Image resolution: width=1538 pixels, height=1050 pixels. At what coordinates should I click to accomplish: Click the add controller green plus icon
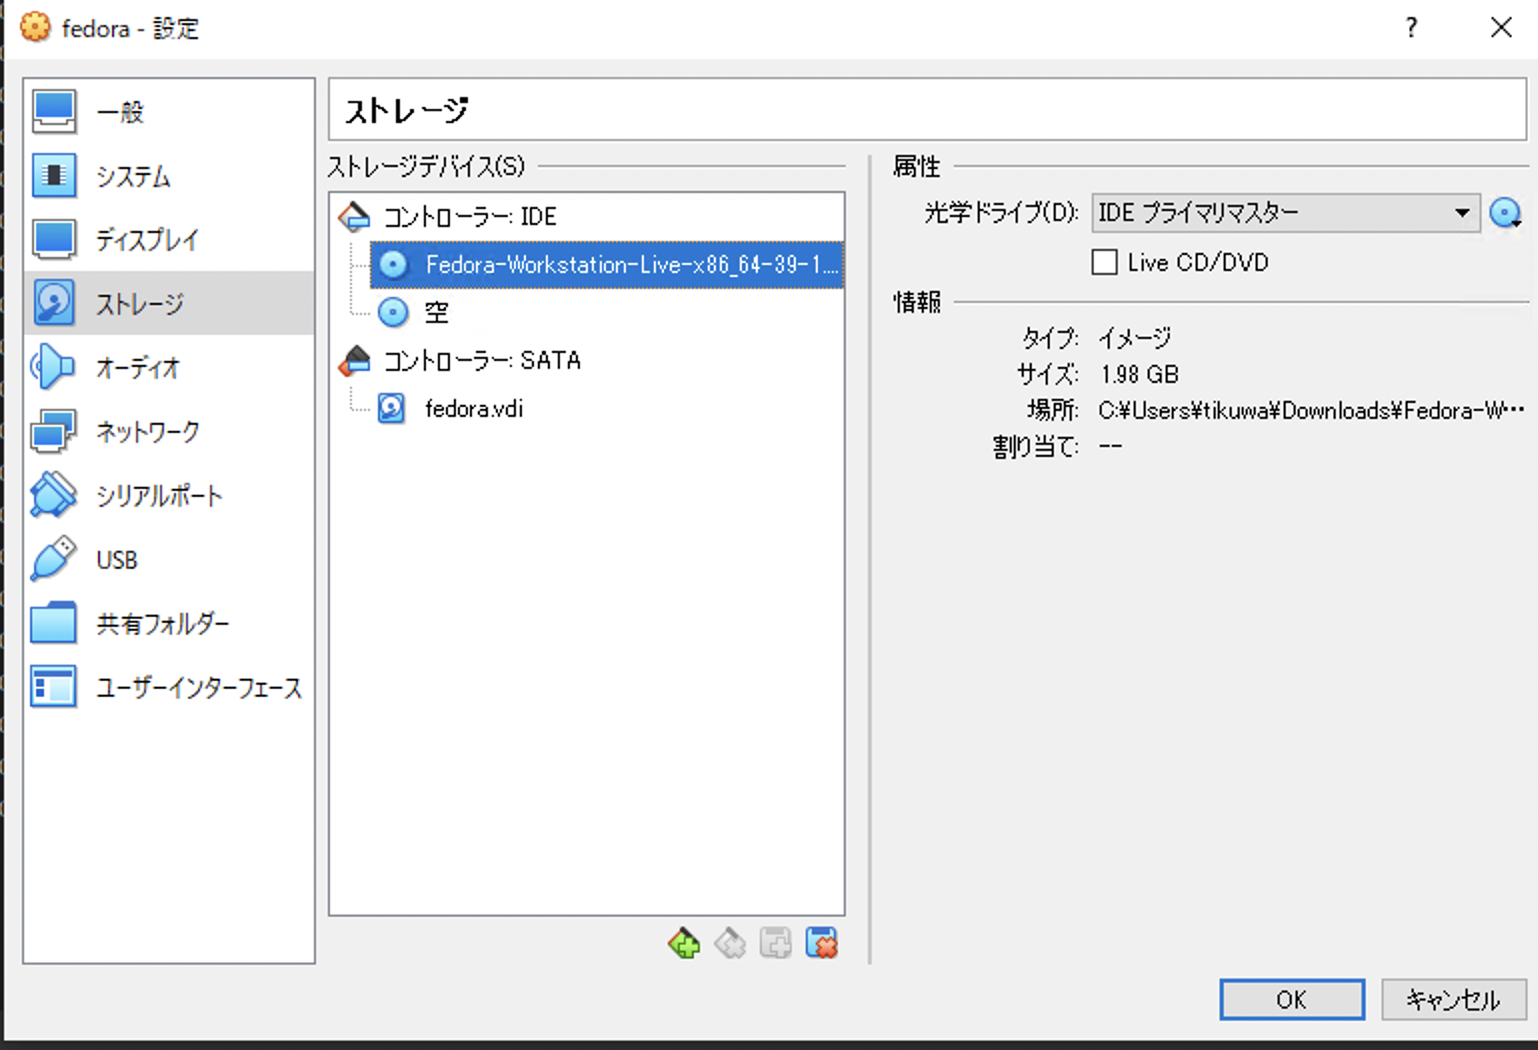(x=684, y=942)
